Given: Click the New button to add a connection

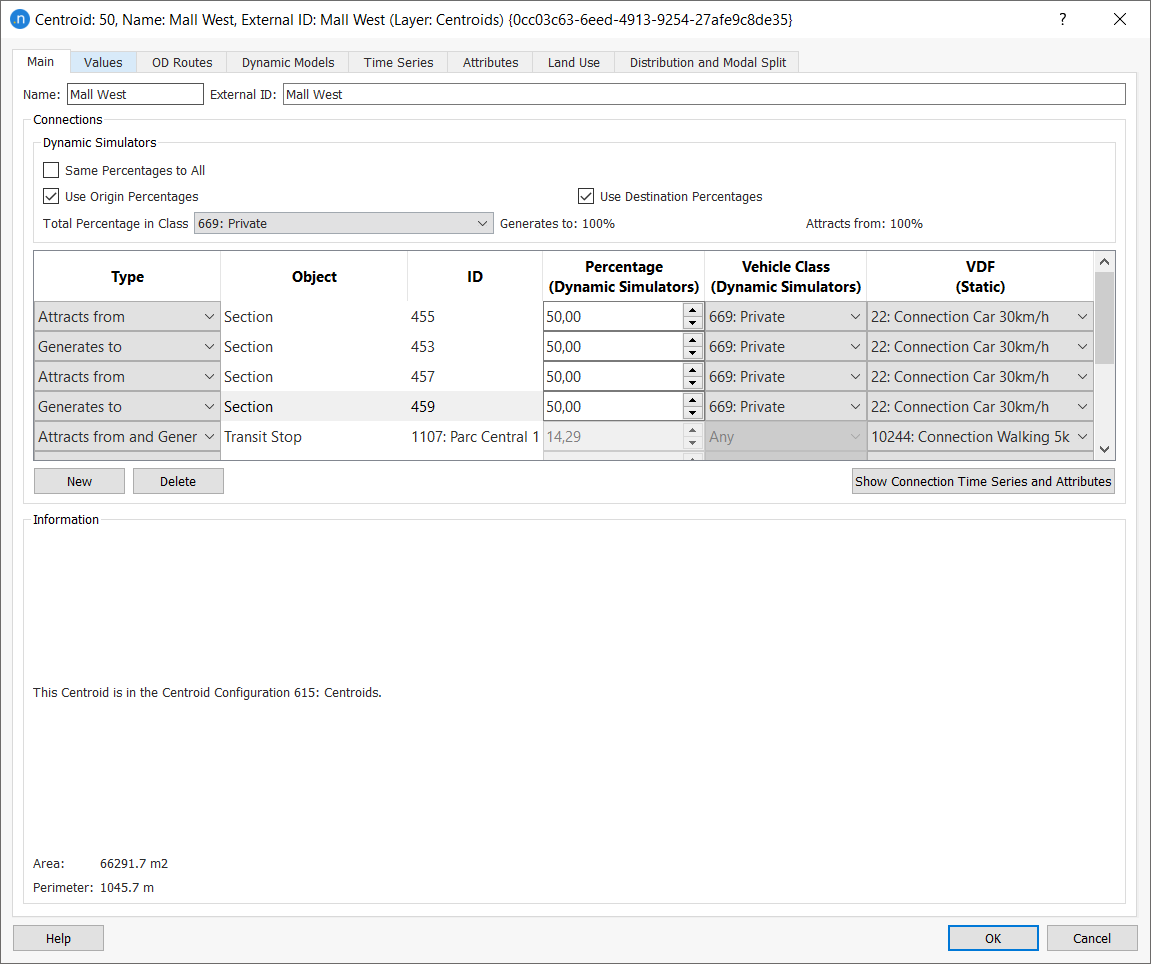Looking at the screenshot, I should tap(79, 481).
